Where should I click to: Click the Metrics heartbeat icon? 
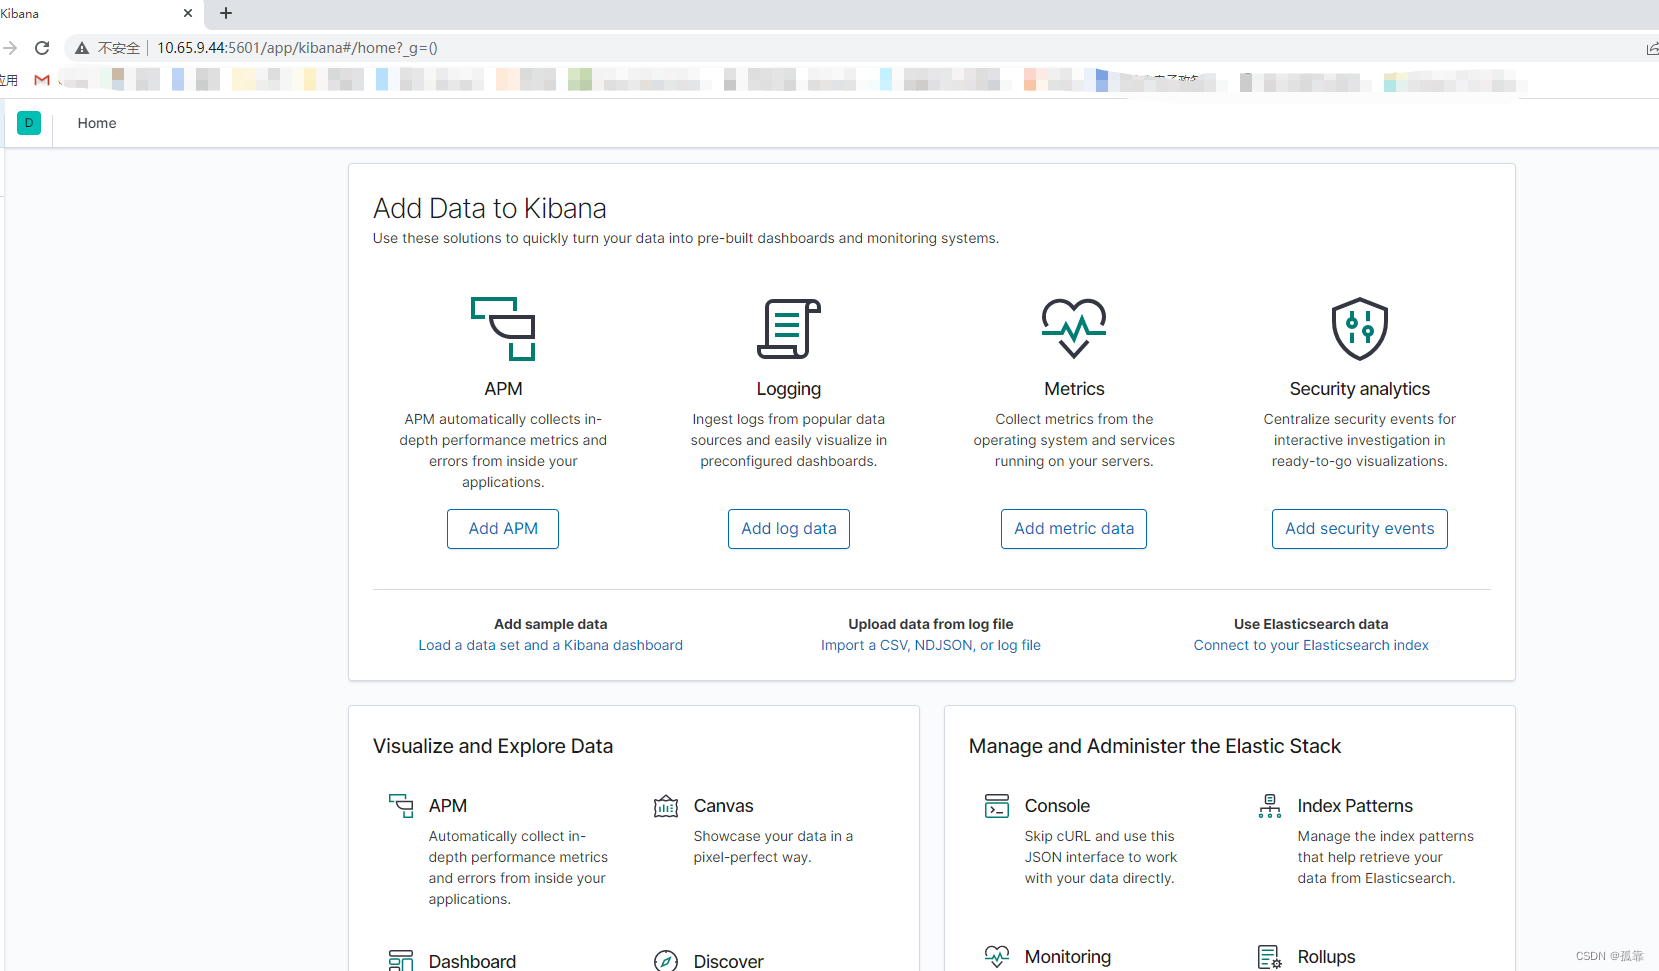[x=1074, y=328]
